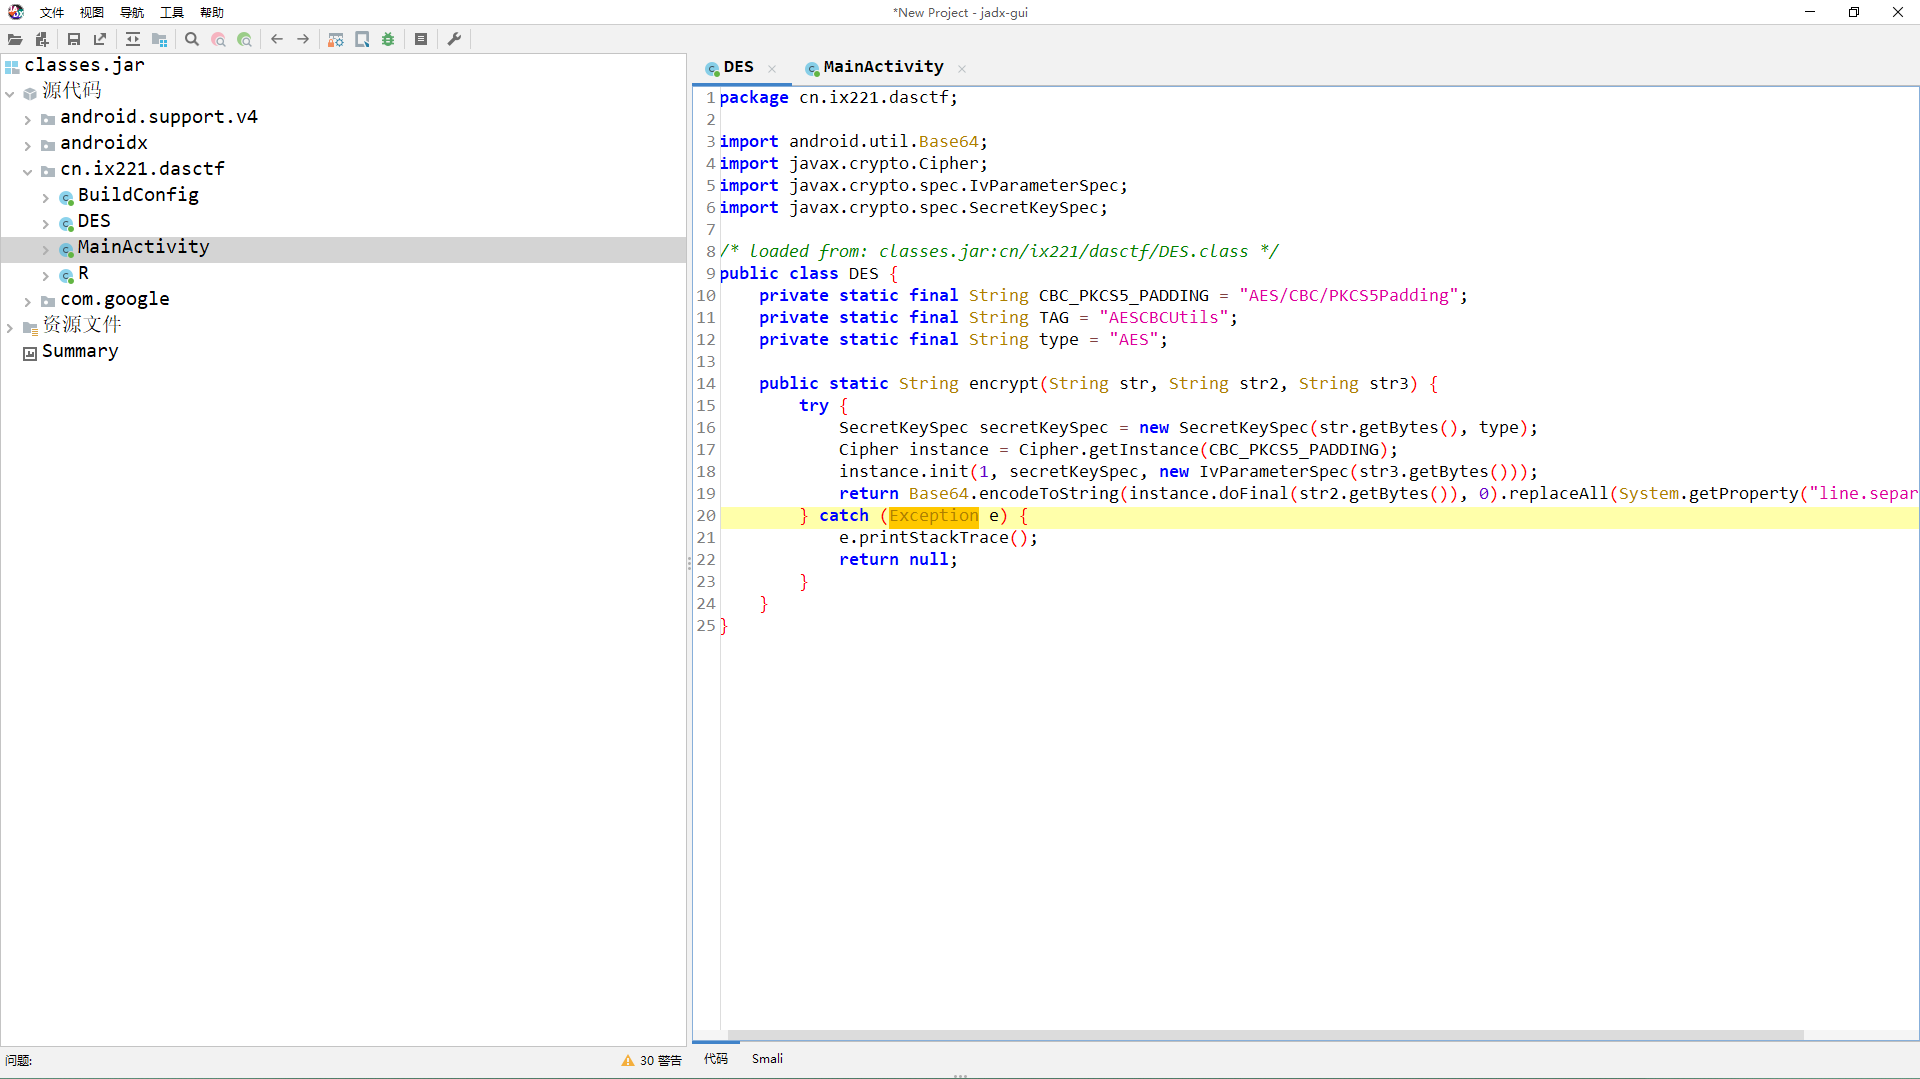Expand the R class node

[46, 275]
